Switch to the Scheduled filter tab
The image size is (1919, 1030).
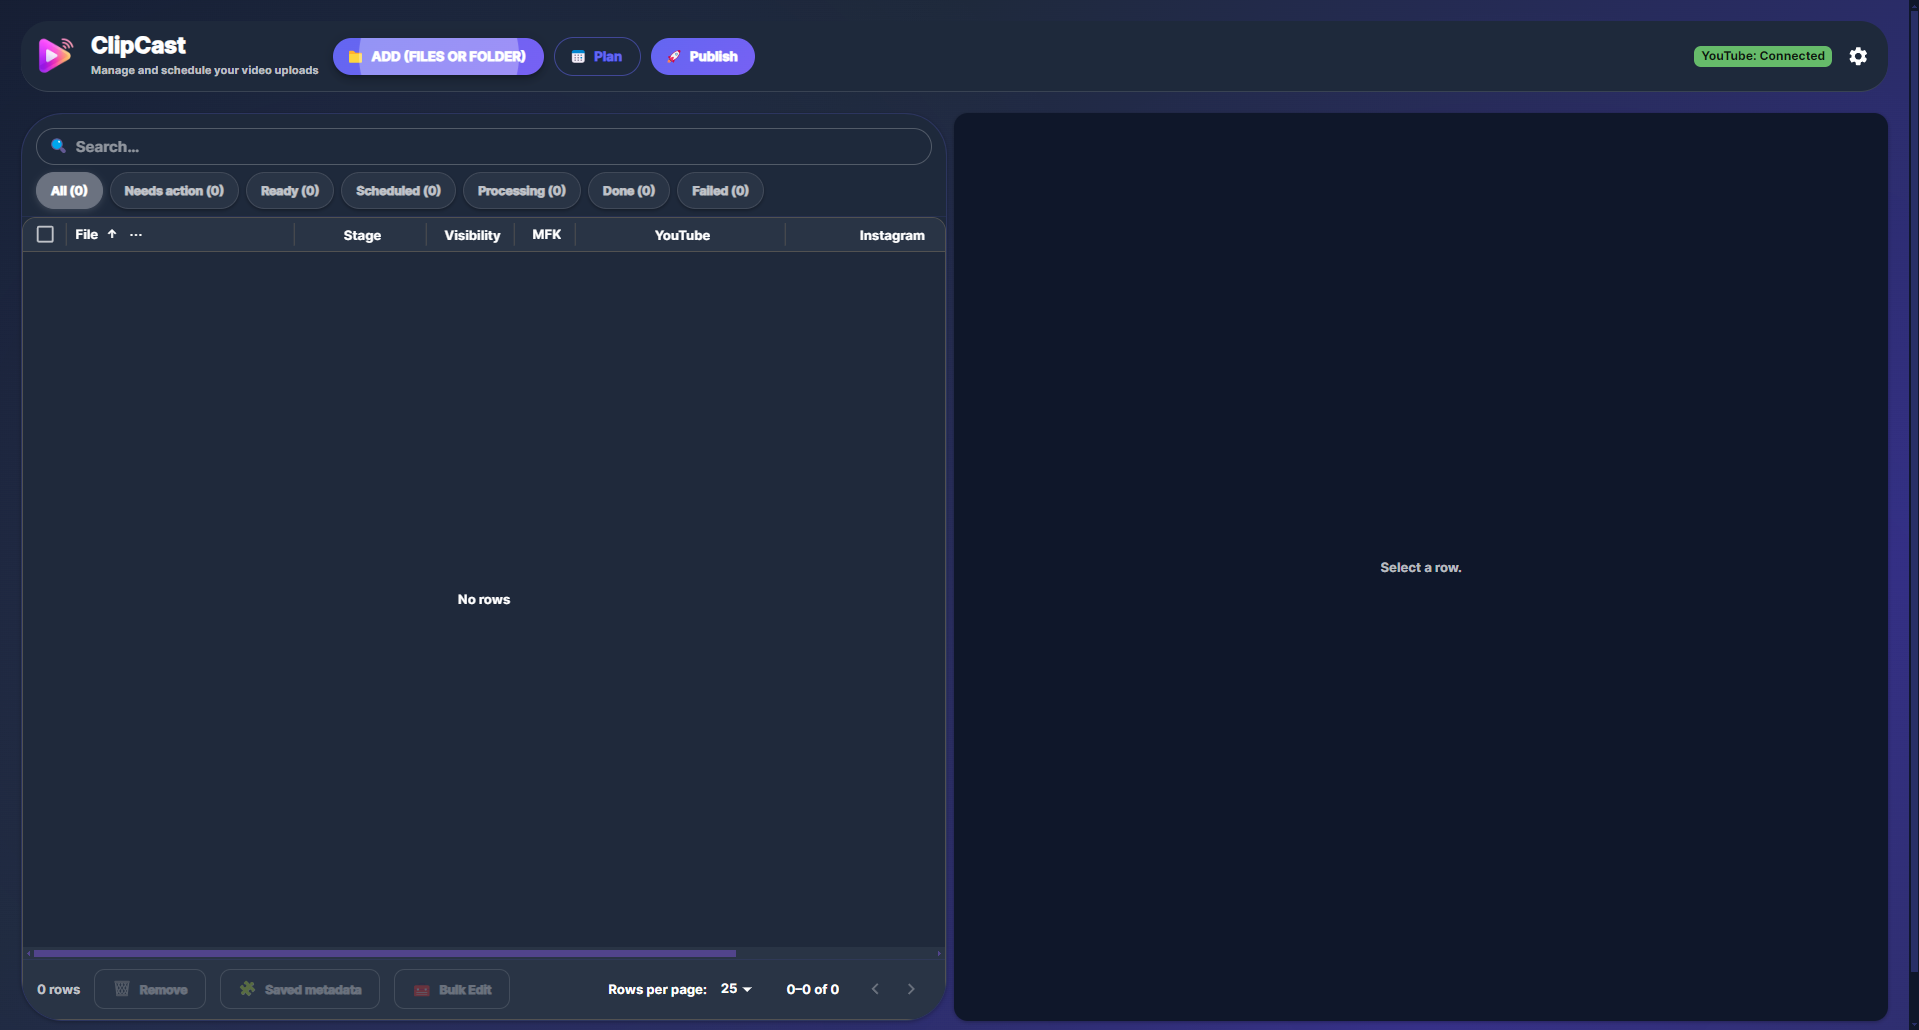coord(398,191)
